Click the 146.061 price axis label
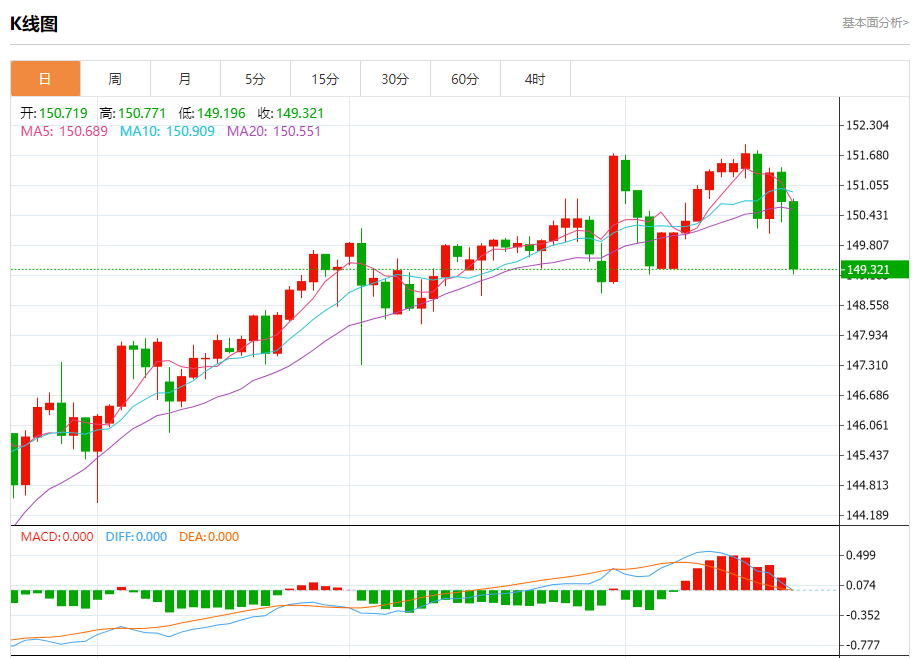The image size is (919, 658). click(867, 425)
